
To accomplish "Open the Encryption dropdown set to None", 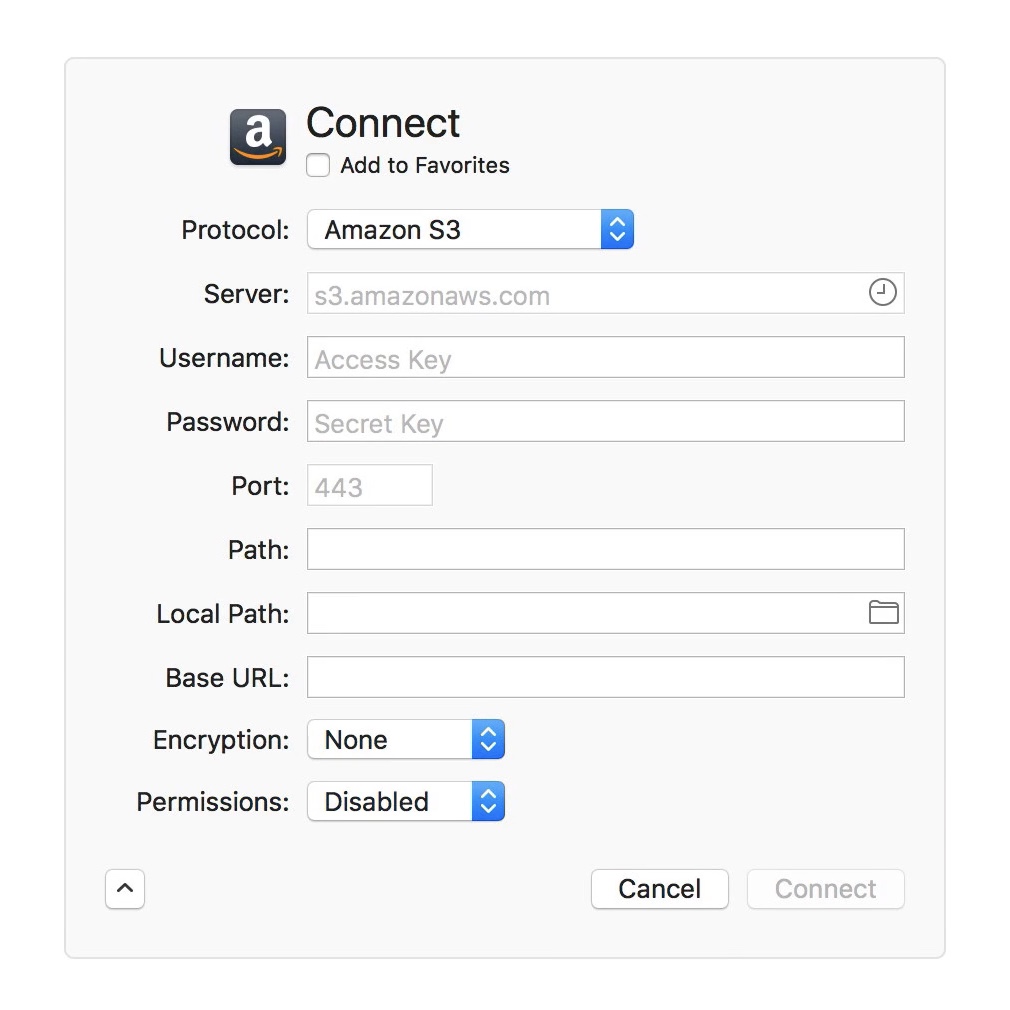I will click(x=405, y=740).
